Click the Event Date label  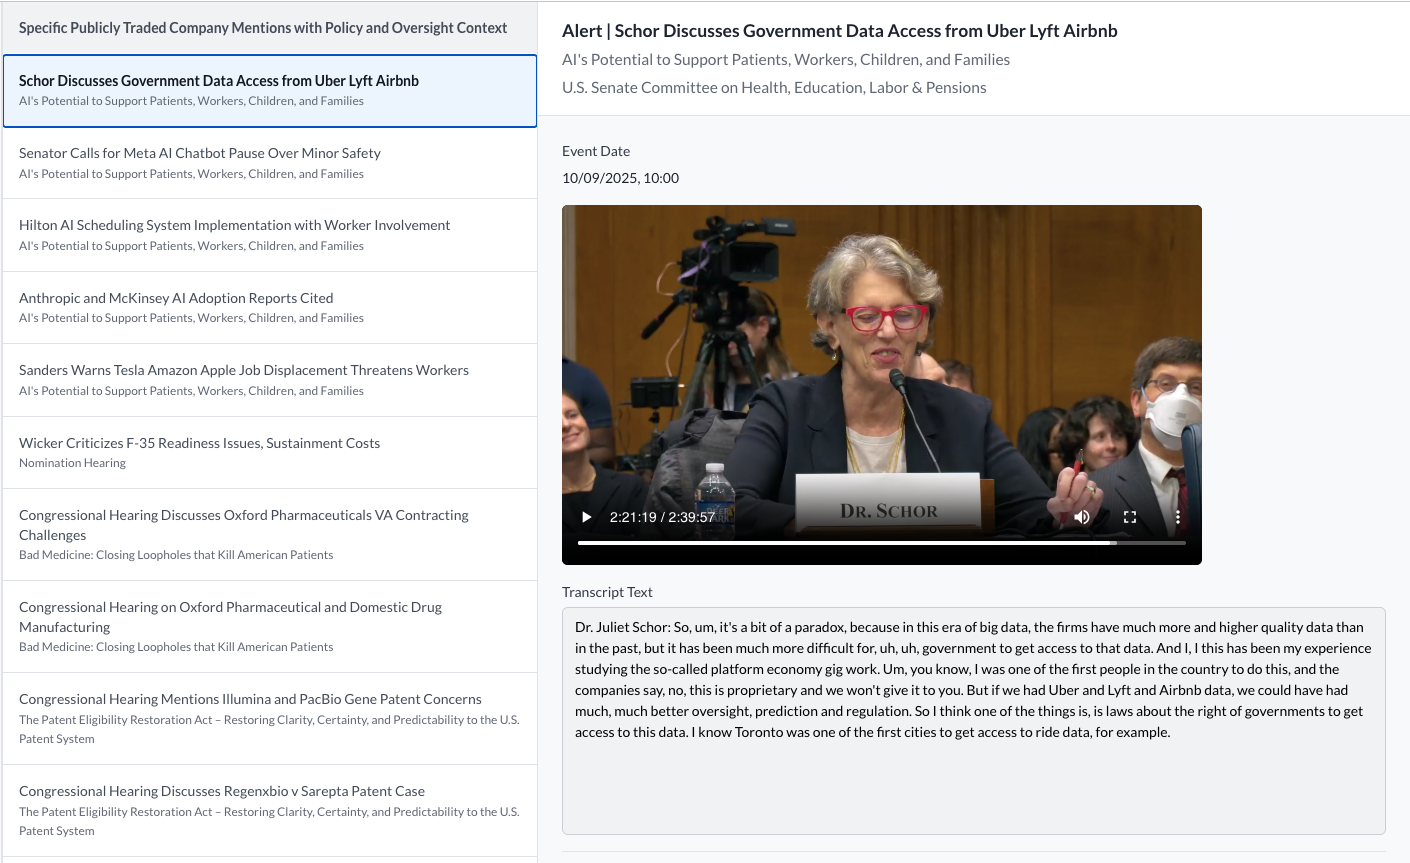(596, 151)
